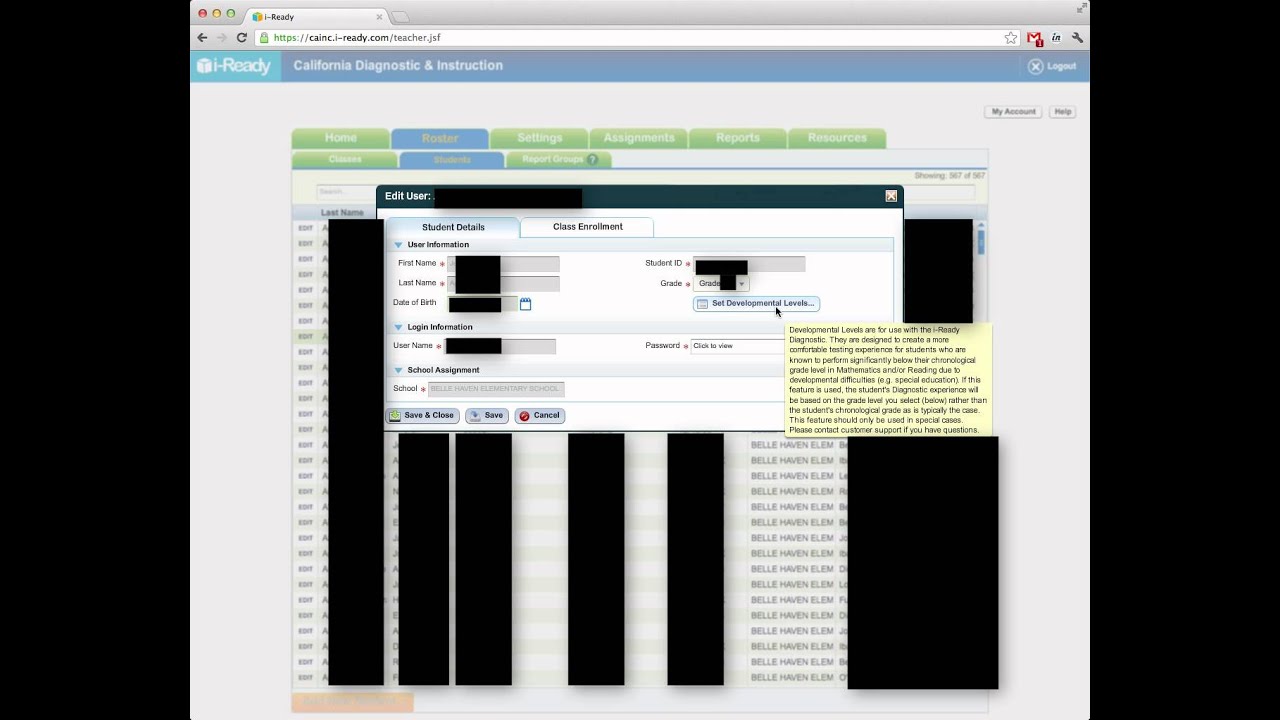Close the Edit User dialog
The height and width of the screenshot is (720, 1280).
(x=891, y=196)
